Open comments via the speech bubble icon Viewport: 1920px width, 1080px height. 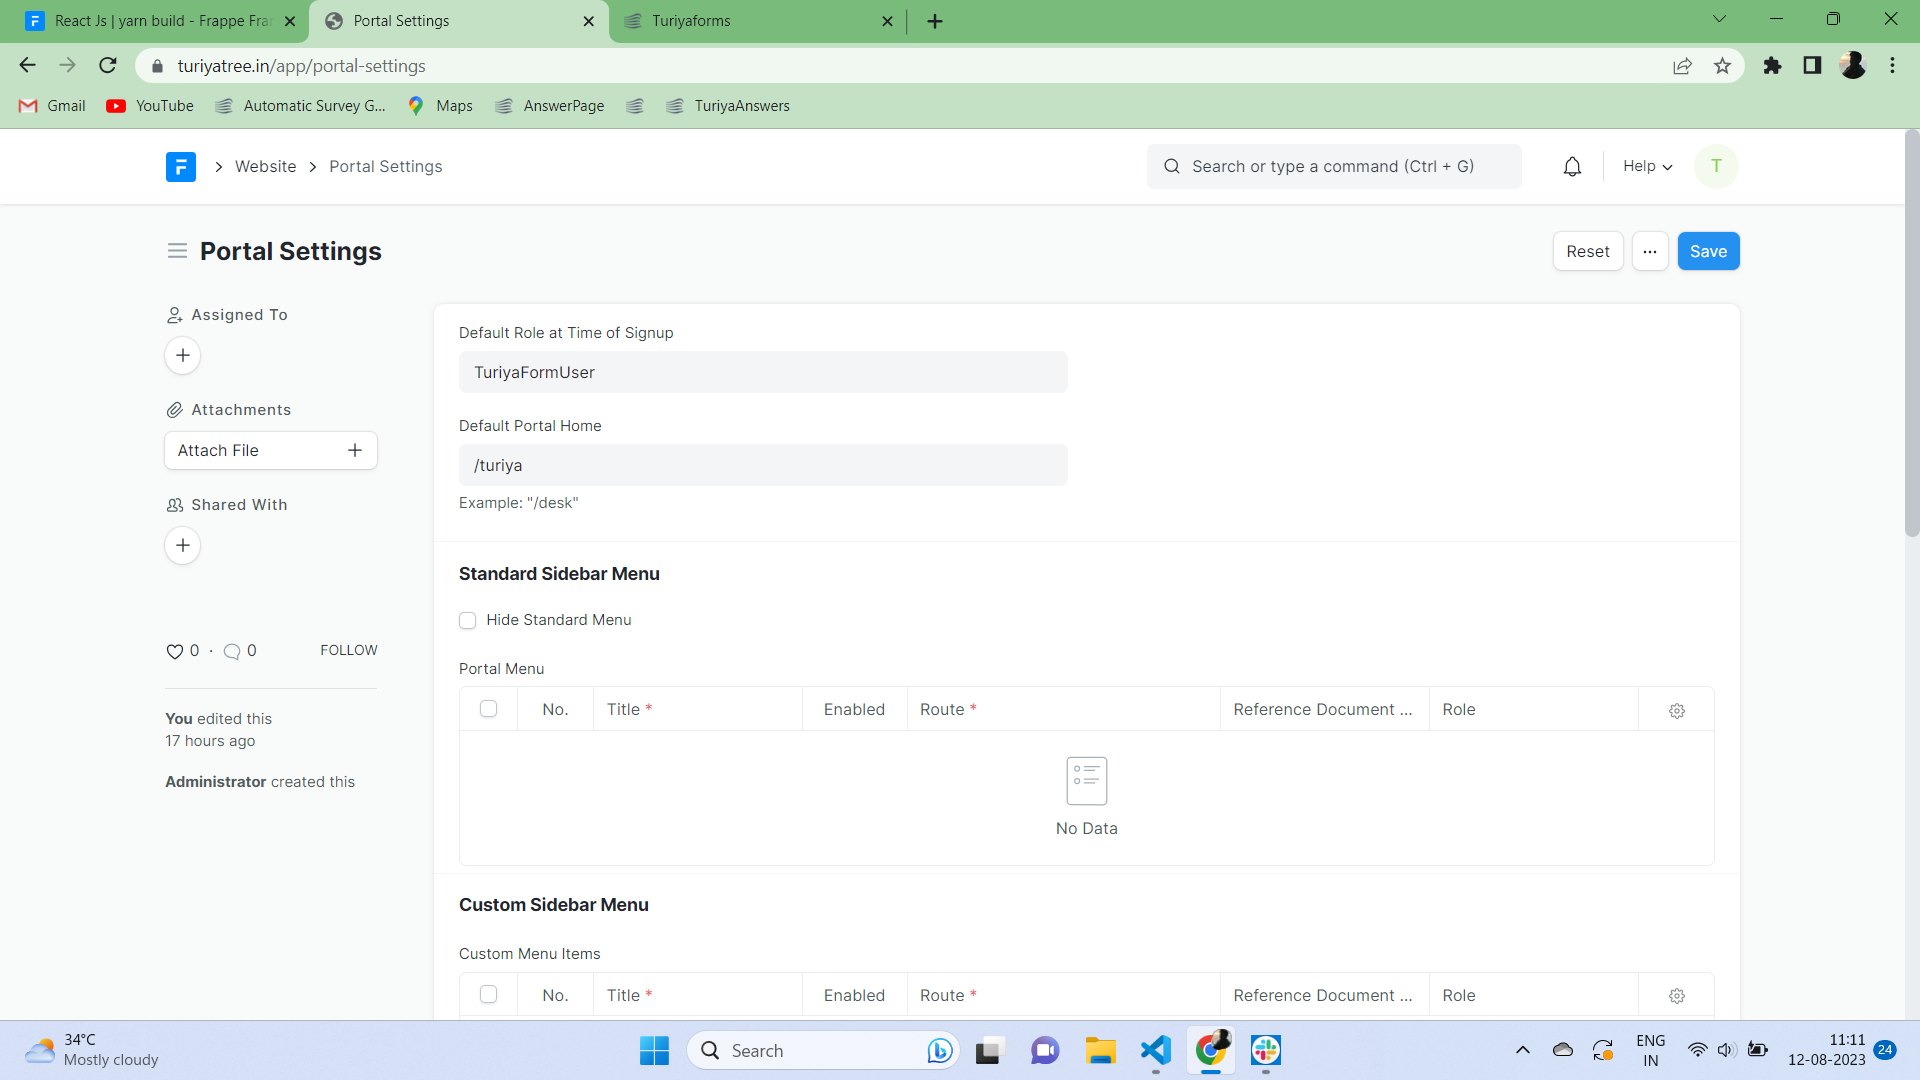(232, 651)
